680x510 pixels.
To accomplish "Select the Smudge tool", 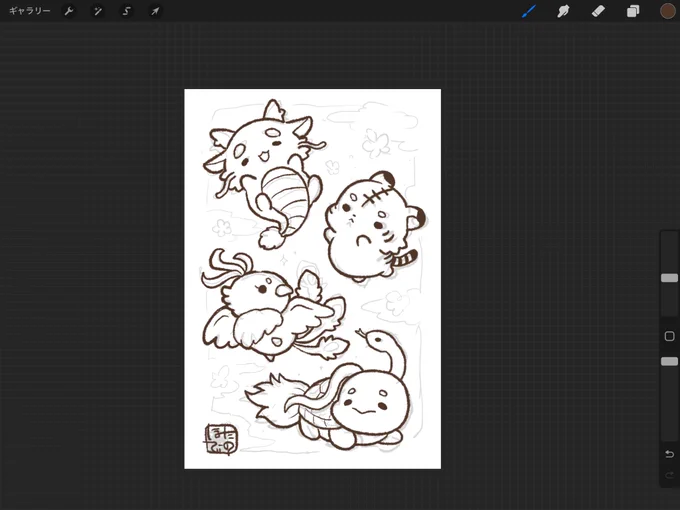I will 563,11.
